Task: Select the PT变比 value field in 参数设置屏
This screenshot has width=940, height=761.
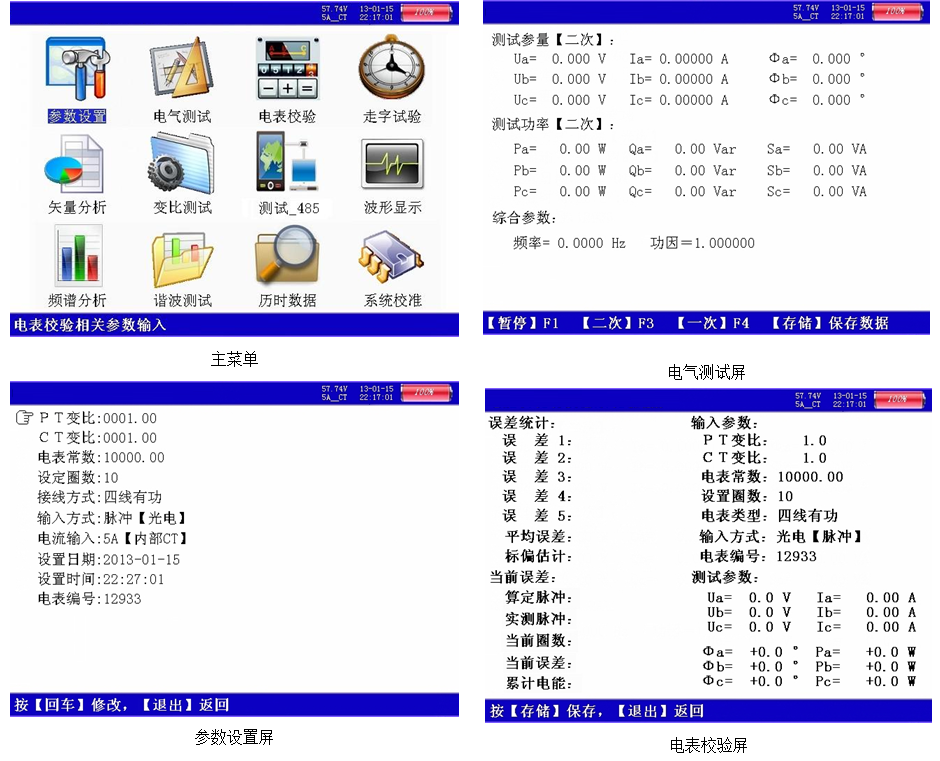Action: pyautogui.click(x=130, y=418)
